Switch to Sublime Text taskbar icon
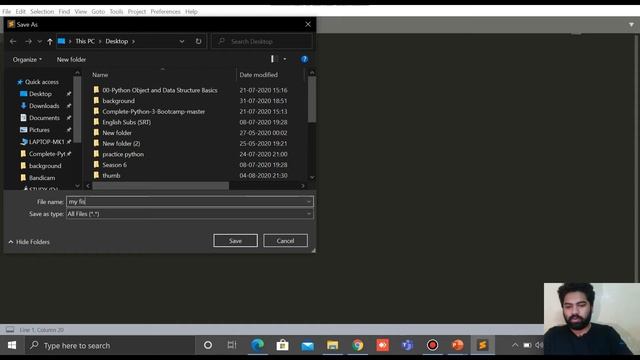This screenshot has height=360, width=640. 482,345
